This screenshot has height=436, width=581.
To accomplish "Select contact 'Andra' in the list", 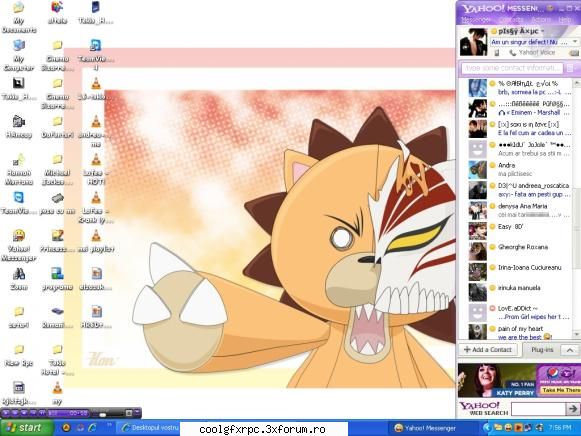I will [x=519, y=169].
